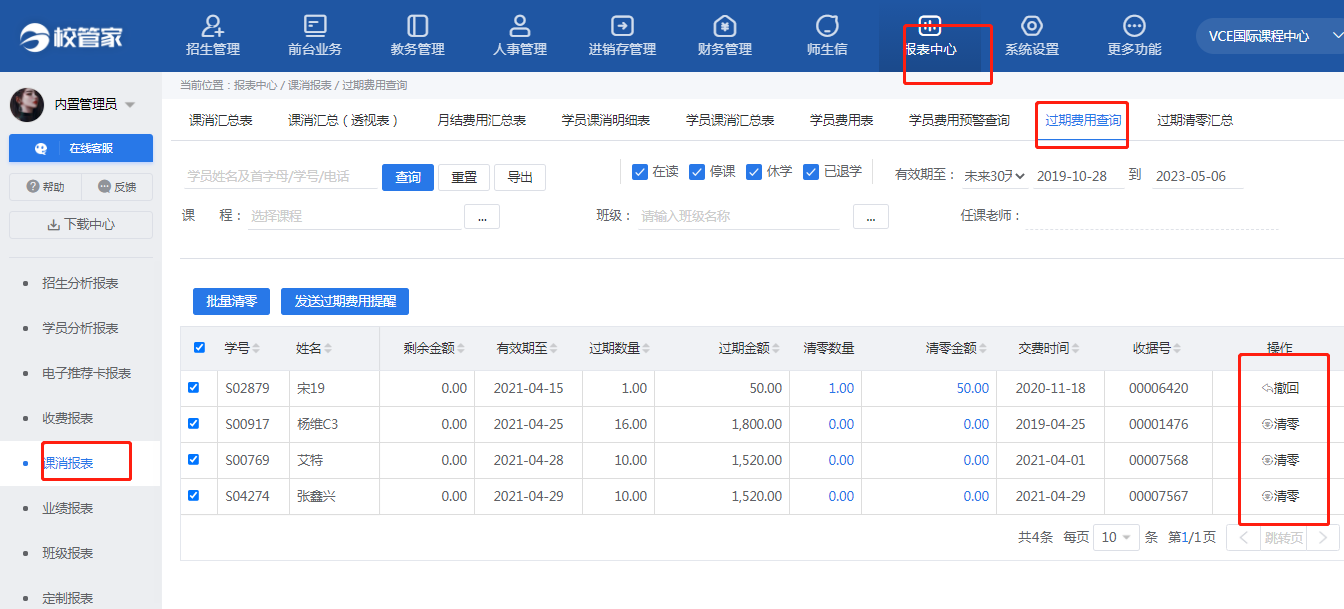Switch to 课消汇总表 tab
This screenshot has width=1344, height=609.
point(221,120)
